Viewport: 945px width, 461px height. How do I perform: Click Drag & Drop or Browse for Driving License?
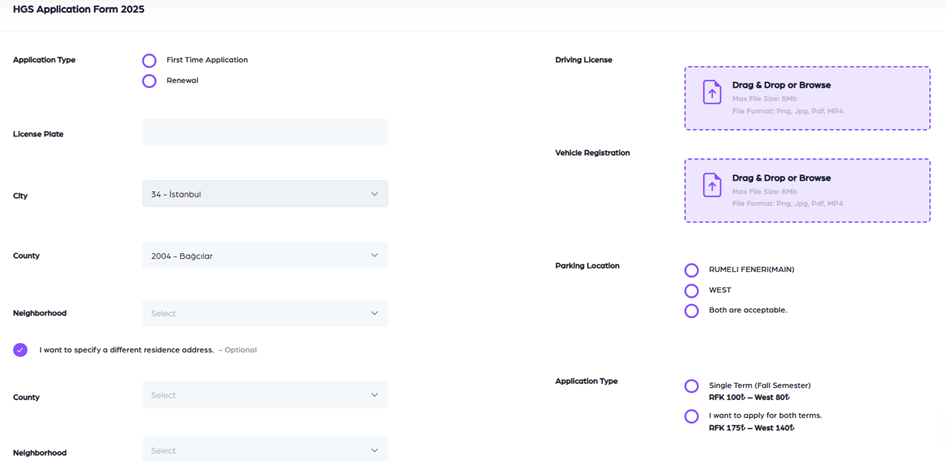[x=781, y=86]
